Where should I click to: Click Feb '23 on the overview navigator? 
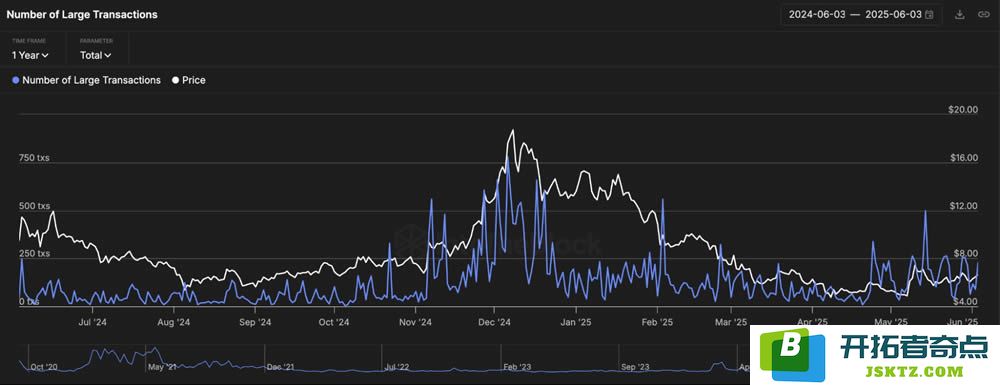coord(517,367)
